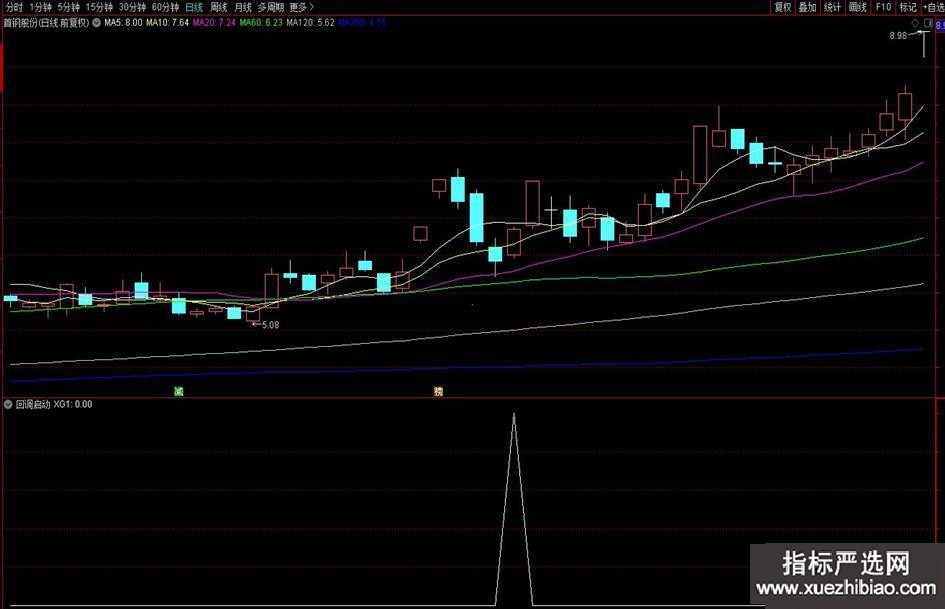This screenshot has height=609, width=945.
Task: Select the 1分钟 period tab
Action: [41, 7]
